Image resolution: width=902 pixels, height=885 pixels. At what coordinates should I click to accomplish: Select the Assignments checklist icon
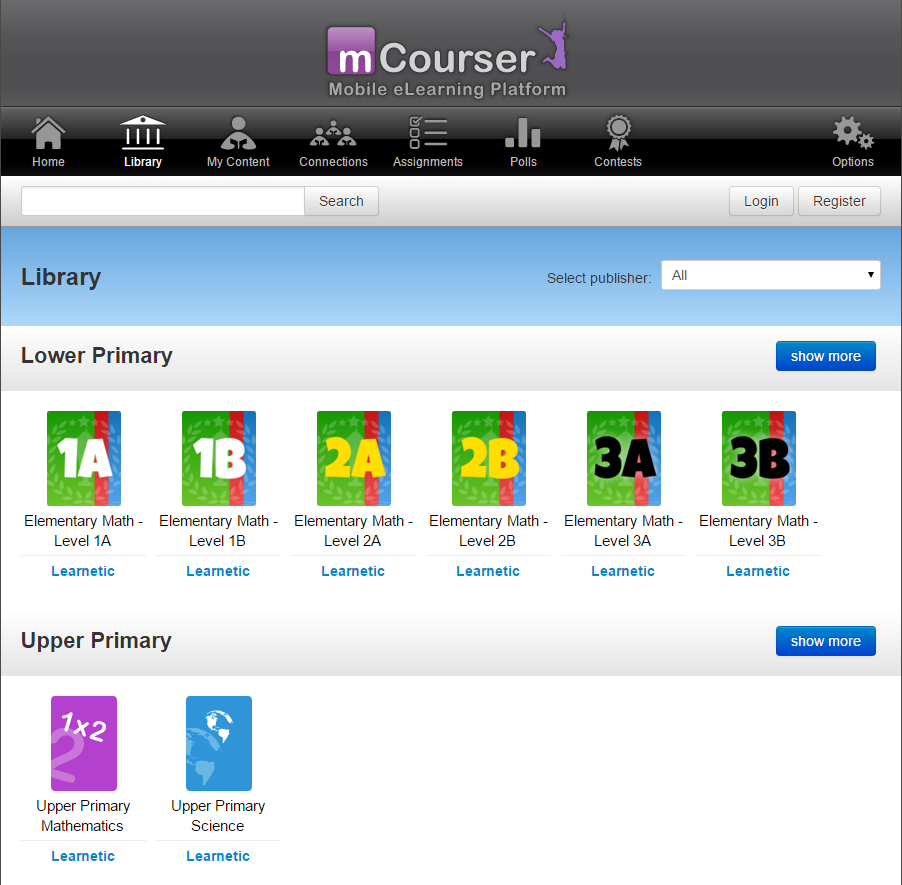(x=428, y=133)
